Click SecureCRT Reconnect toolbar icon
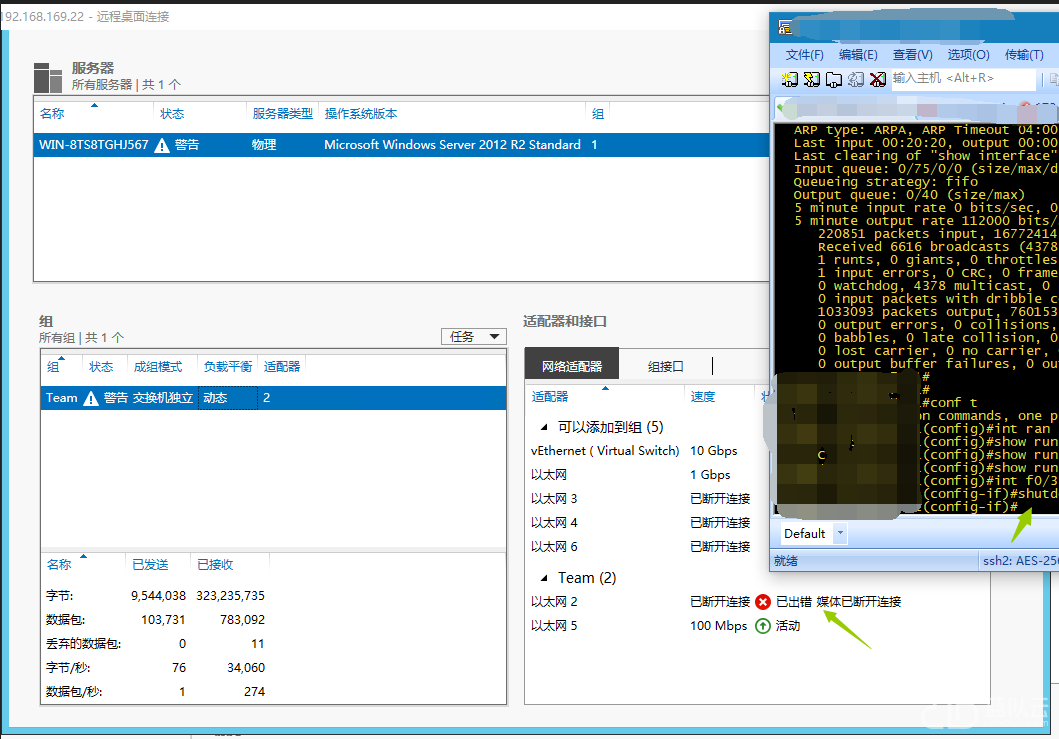 [x=856, y=80]
